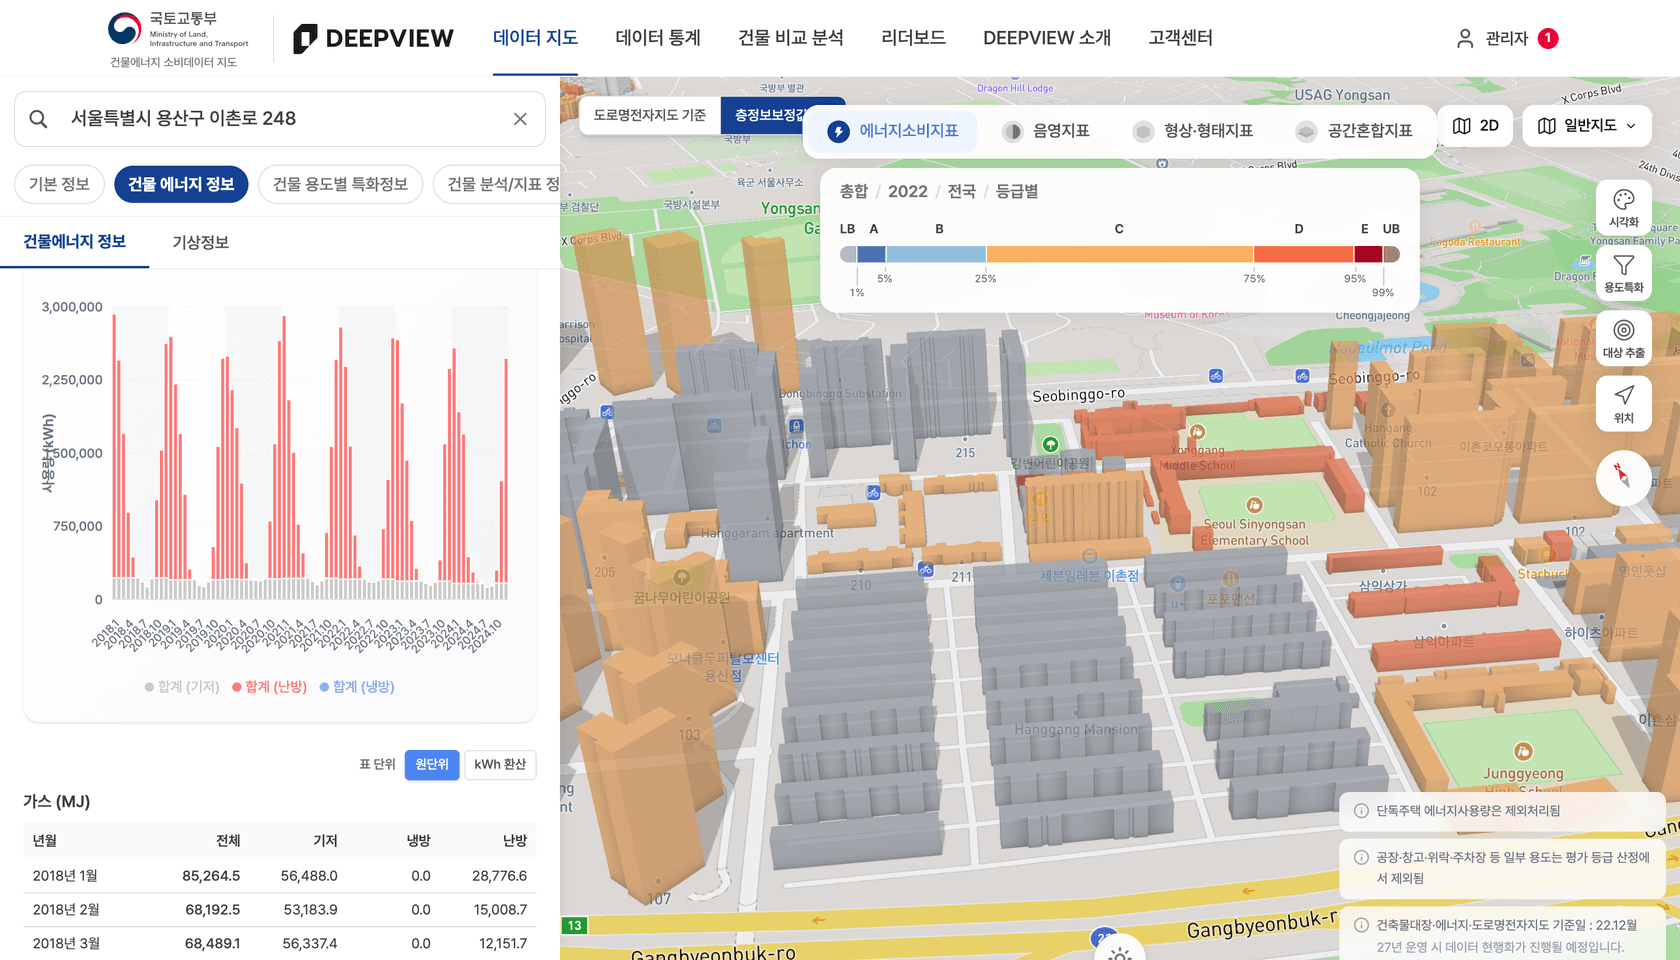Click the Junggyeong High School marker
The image size is (1680, 960).
point(1523,751)
